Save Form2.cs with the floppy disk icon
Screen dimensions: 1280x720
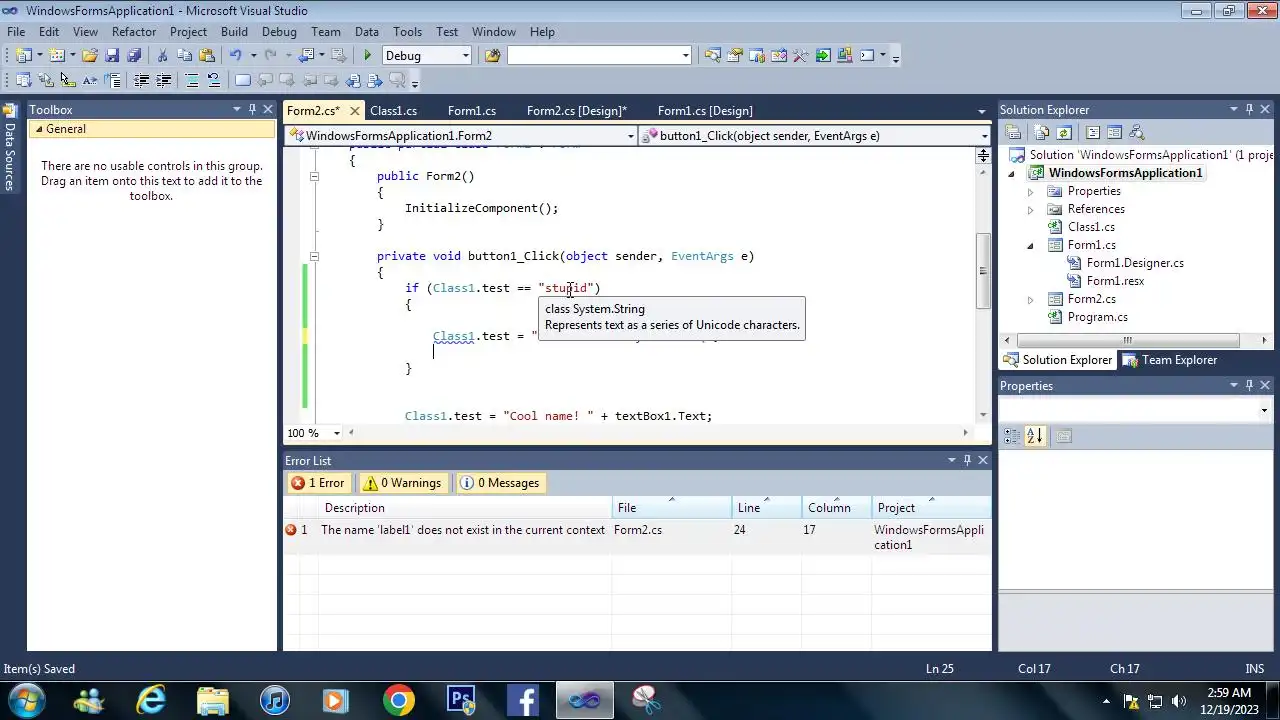click(112, 56)
